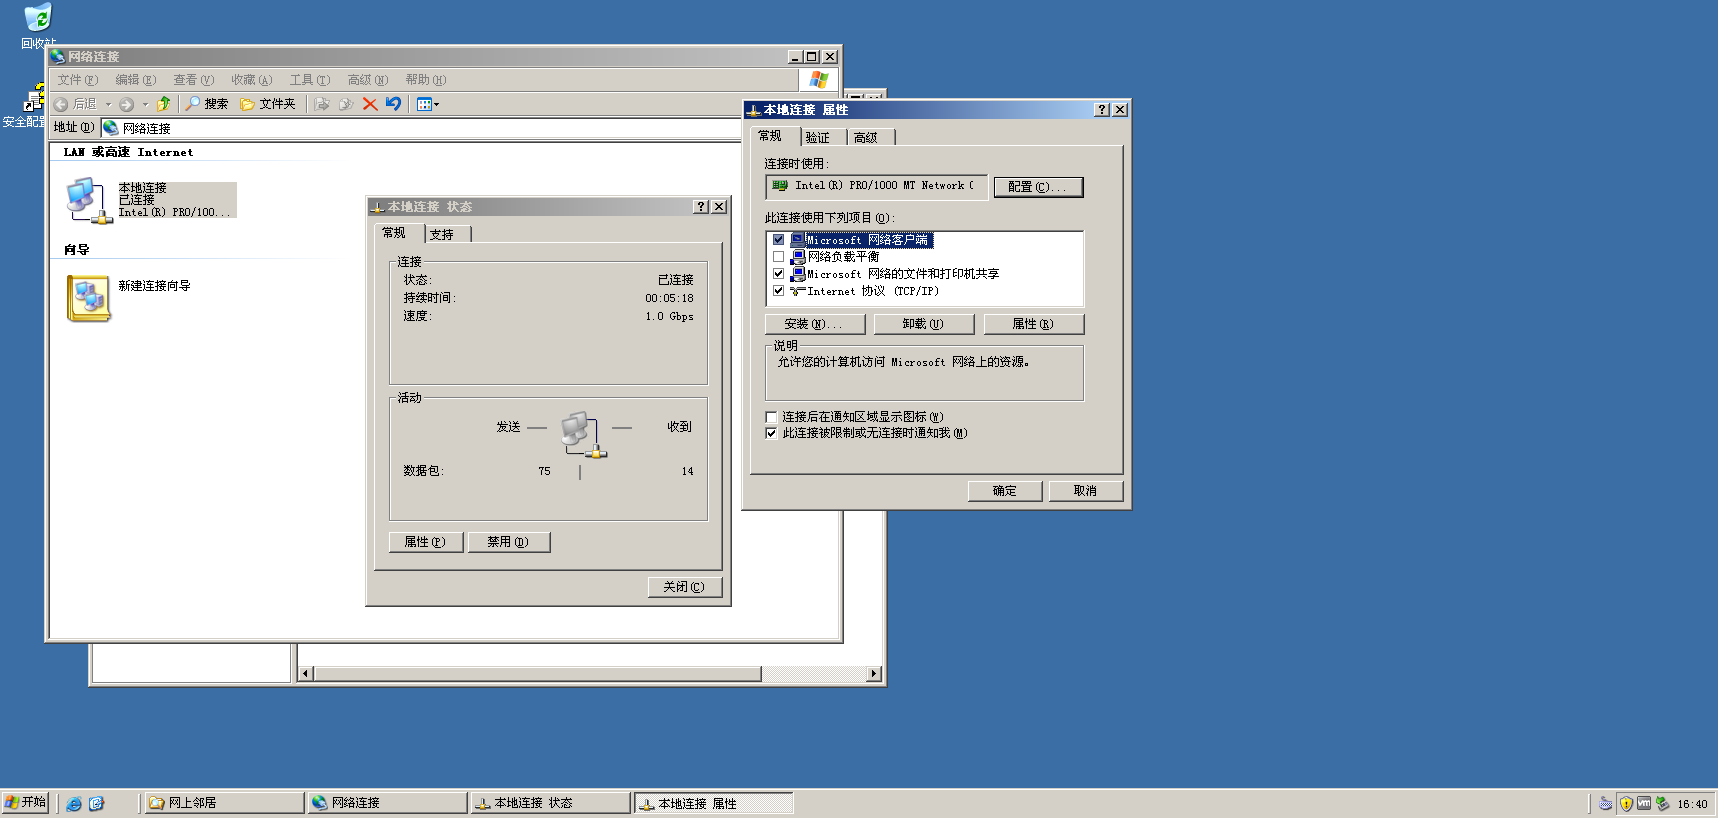Open the Views icon in the toolbar
Screen dimensions: 1718x818
point(424,104)
